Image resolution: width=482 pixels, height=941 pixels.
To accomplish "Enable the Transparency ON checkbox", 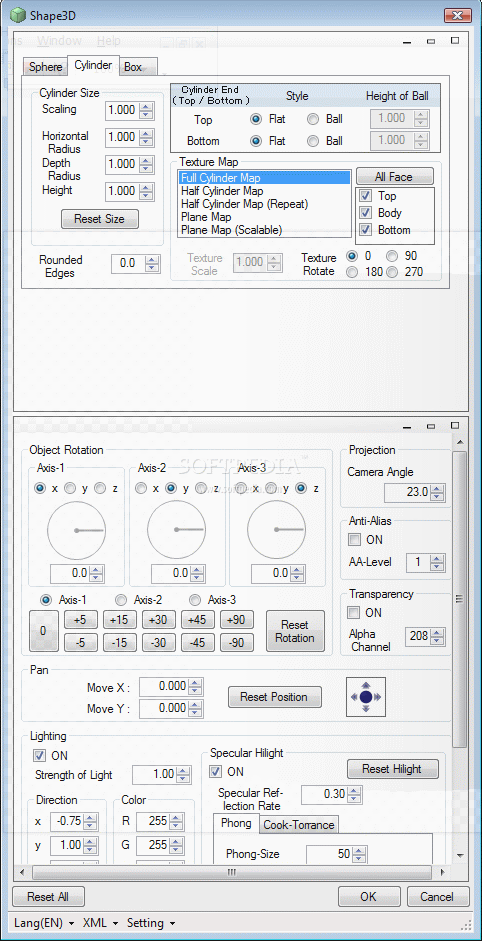I will coord(355,613).
